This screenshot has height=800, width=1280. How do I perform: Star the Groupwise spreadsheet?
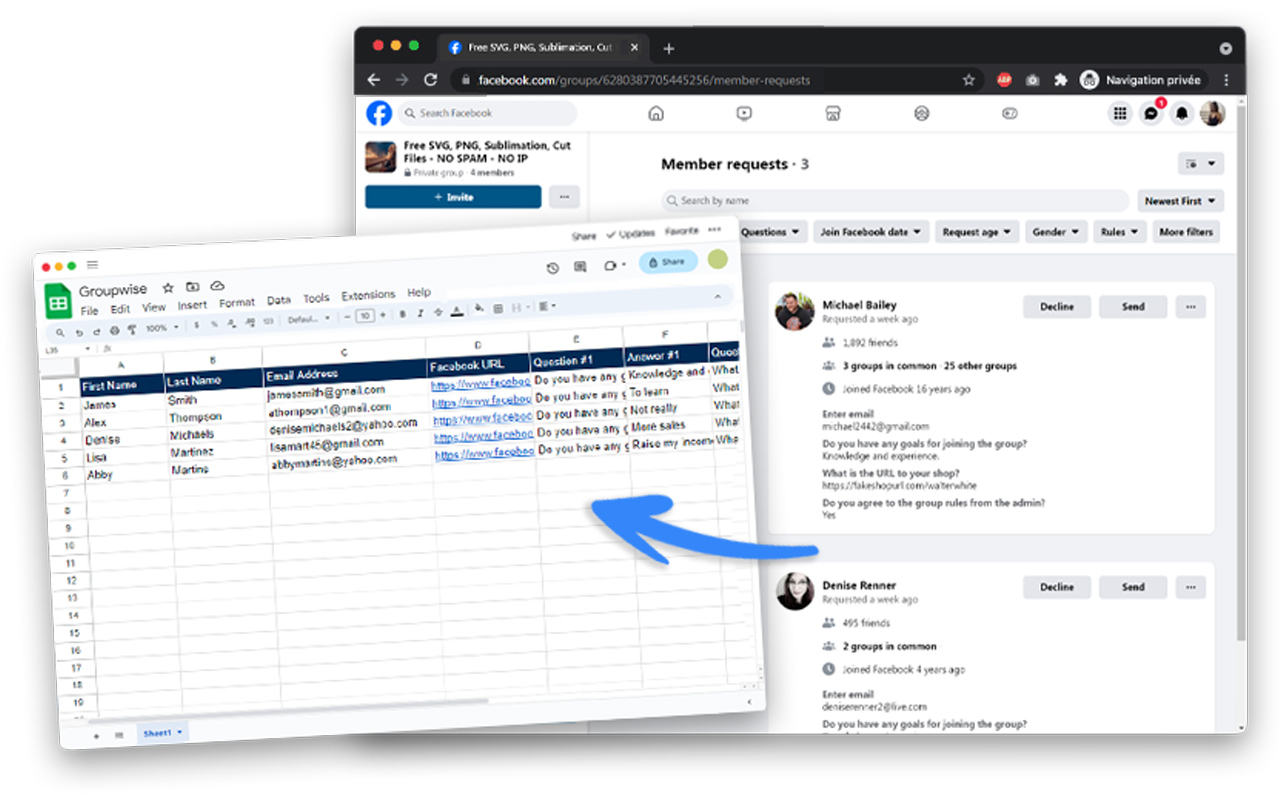tap(168, 288)
